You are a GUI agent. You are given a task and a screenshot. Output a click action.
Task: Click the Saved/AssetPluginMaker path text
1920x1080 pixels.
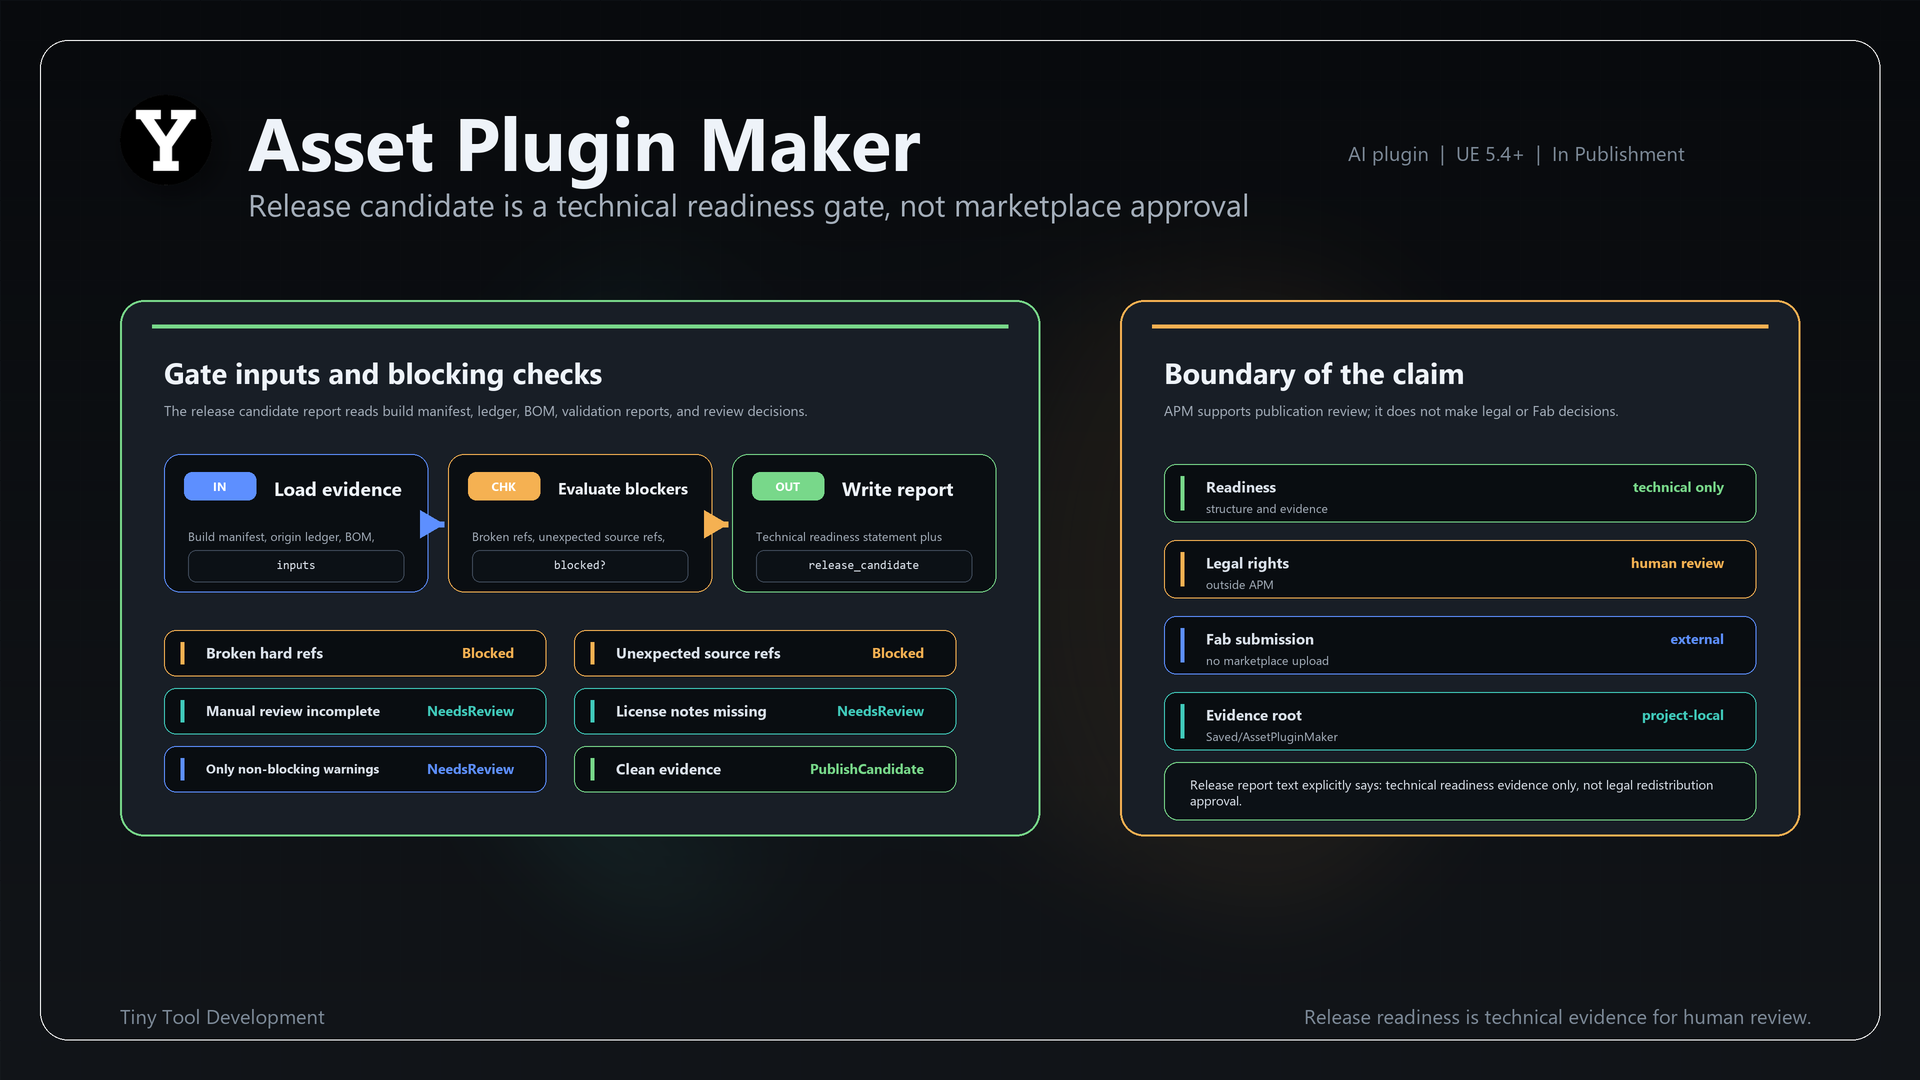[x=1271, y=737]
